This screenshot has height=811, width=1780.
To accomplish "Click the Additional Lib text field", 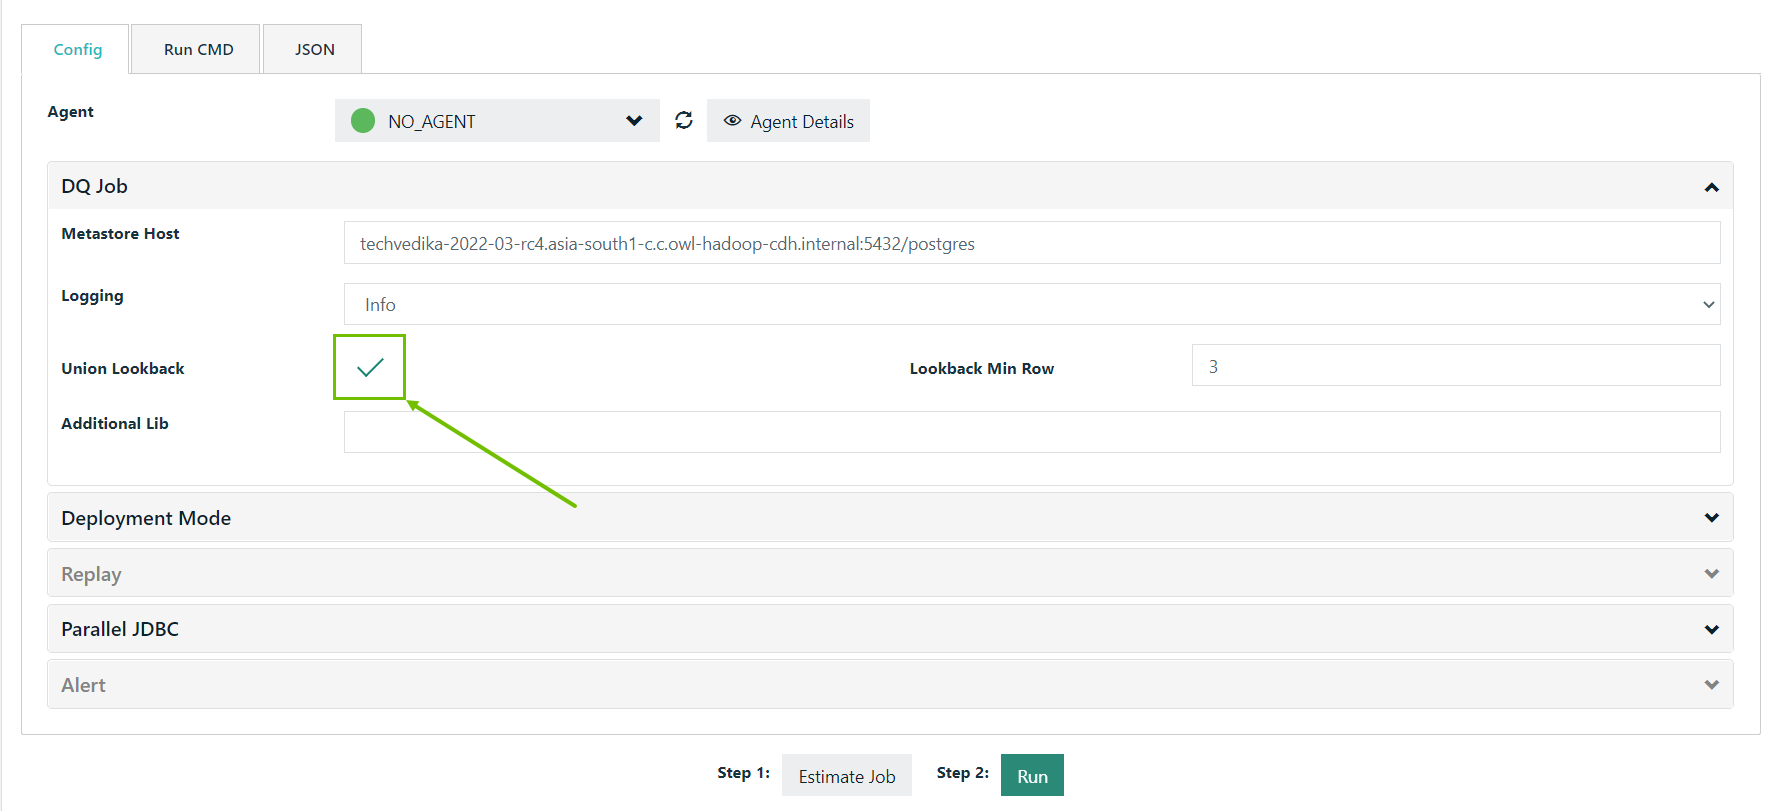I will point(1031,432).
